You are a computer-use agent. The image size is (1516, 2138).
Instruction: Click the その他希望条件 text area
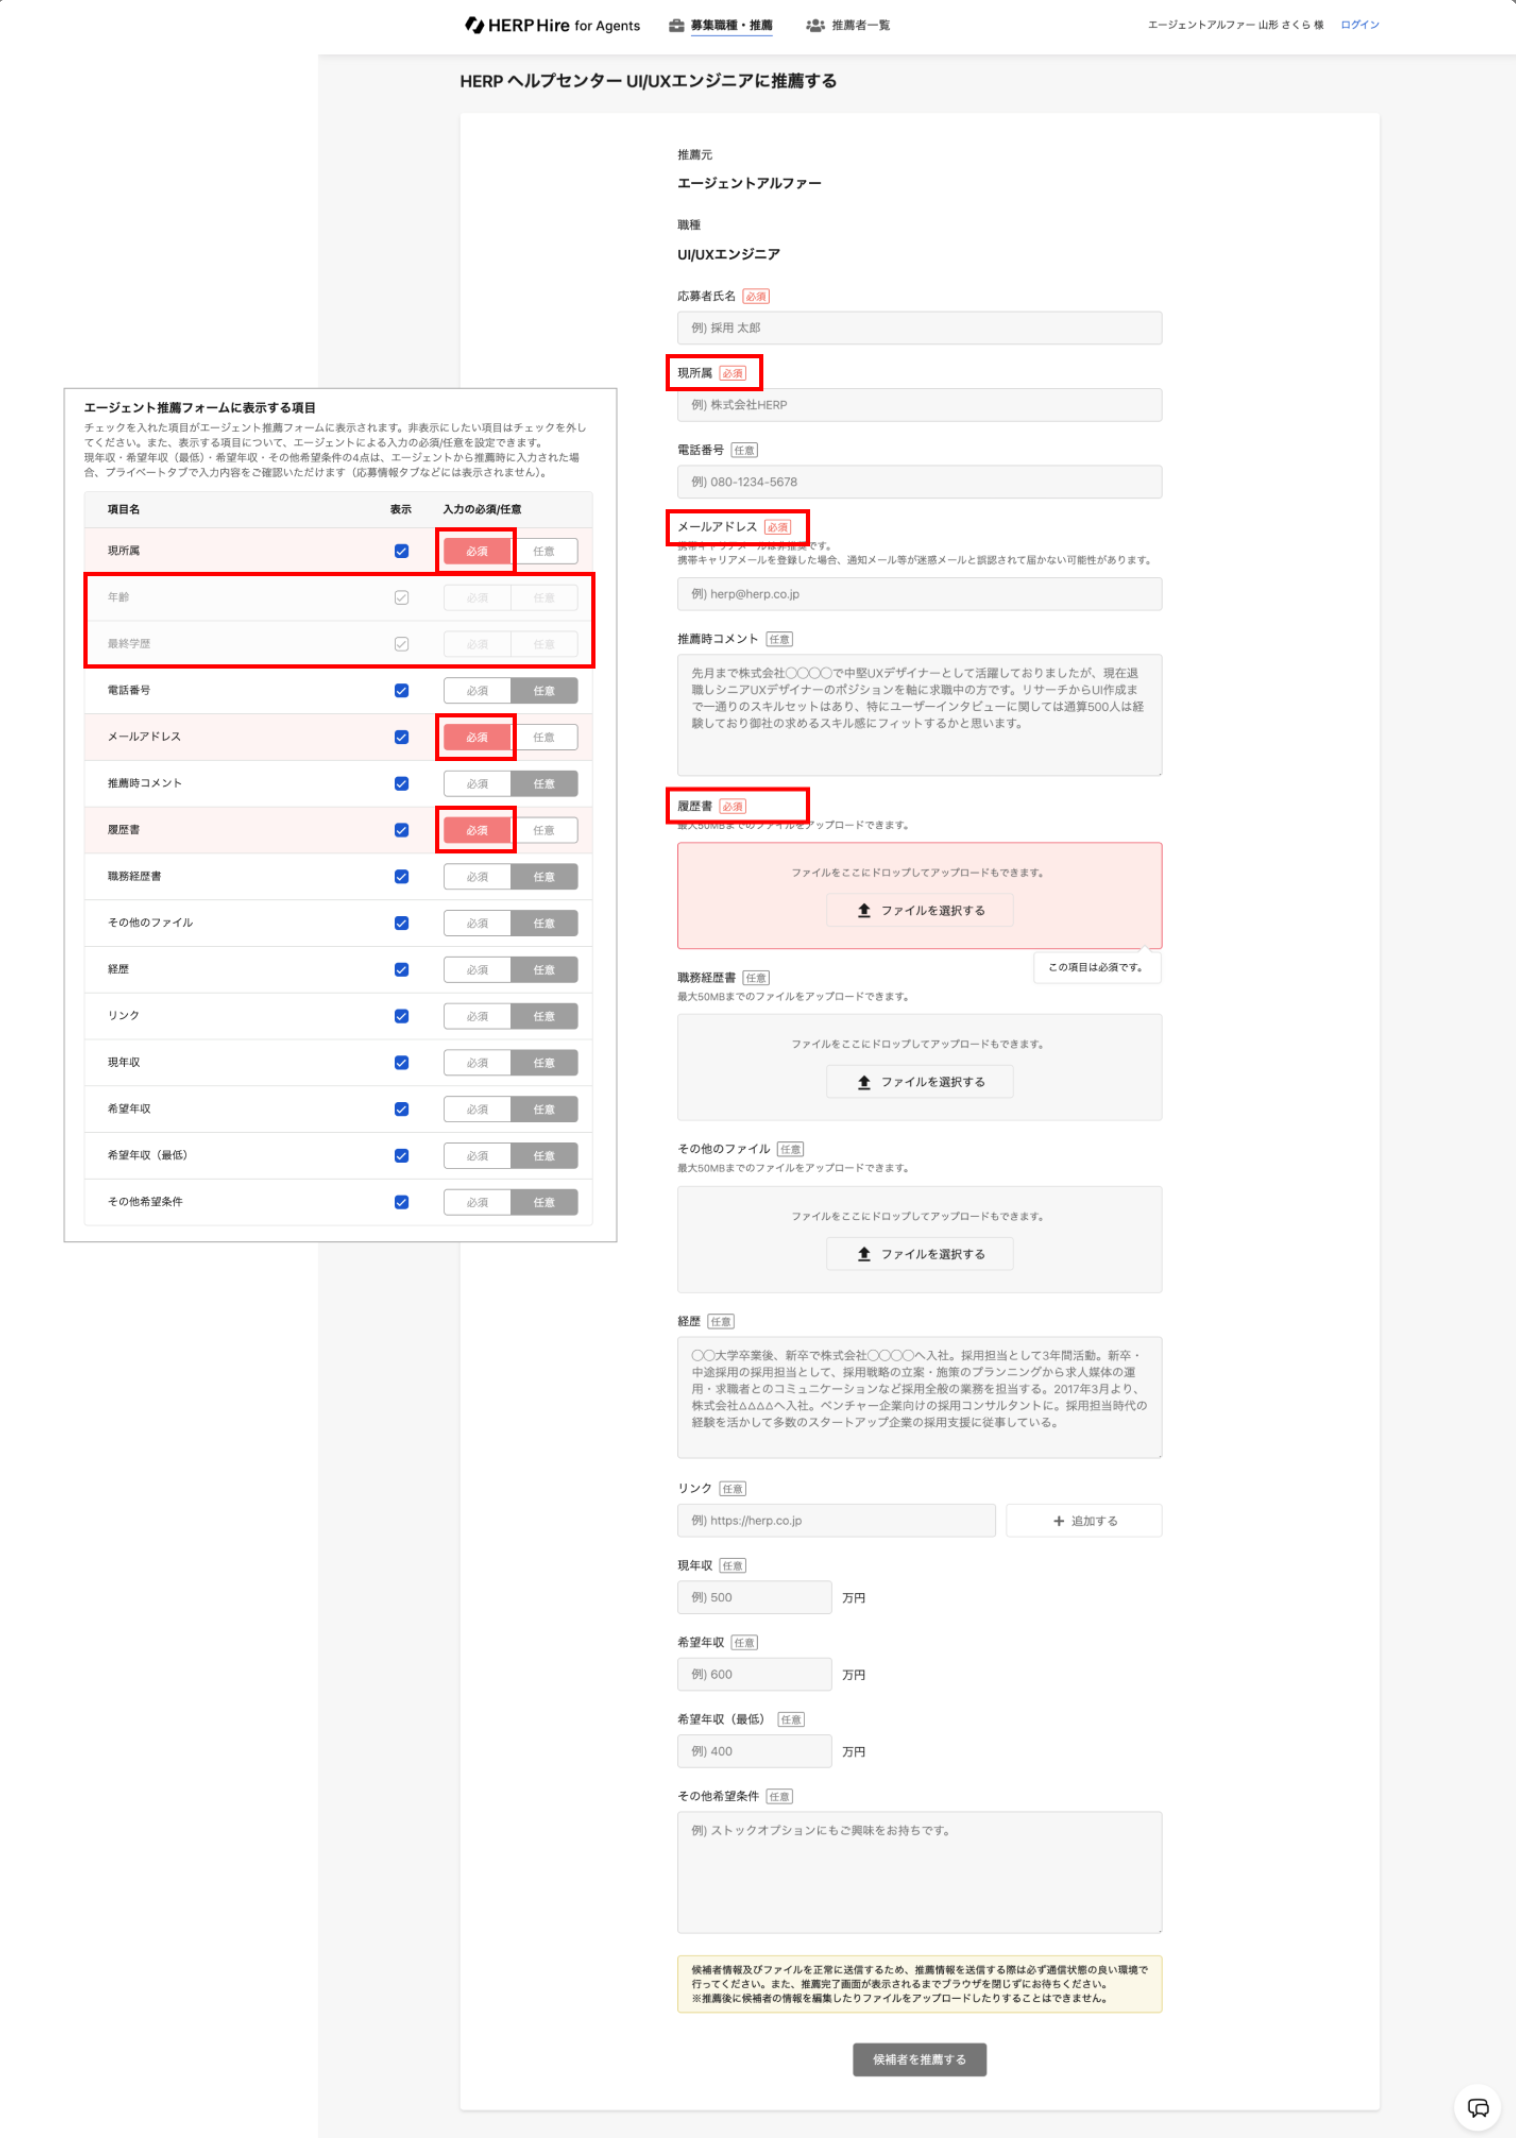(x=919, y=1872)
